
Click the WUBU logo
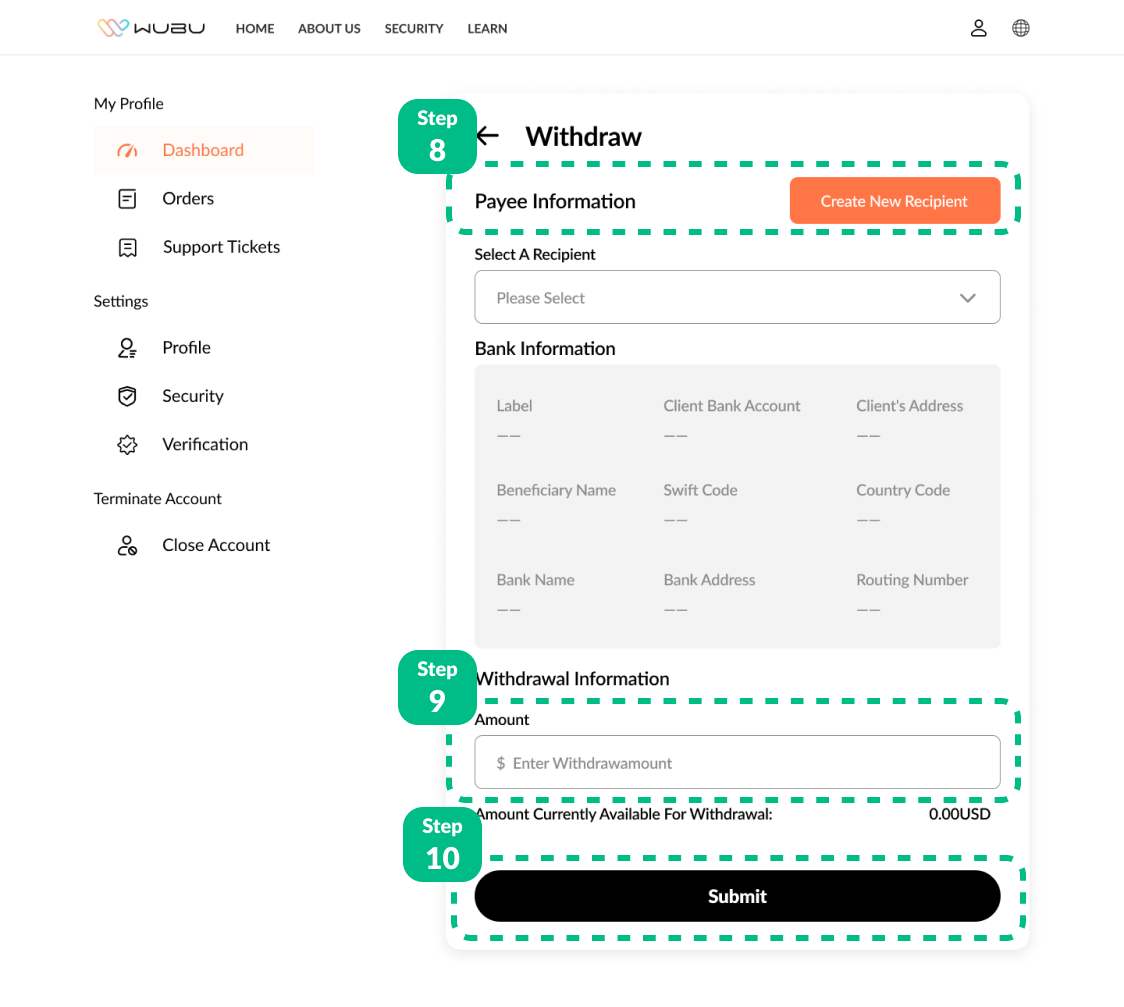pos(151,28)
